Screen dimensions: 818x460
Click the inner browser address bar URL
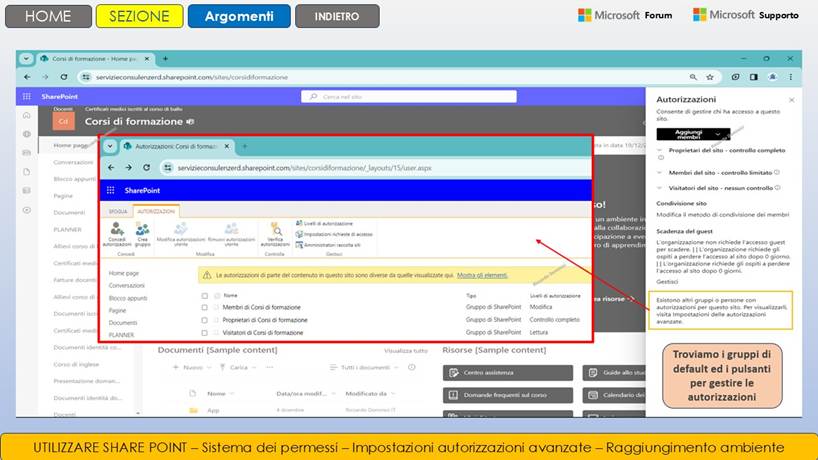pos(305,168)
